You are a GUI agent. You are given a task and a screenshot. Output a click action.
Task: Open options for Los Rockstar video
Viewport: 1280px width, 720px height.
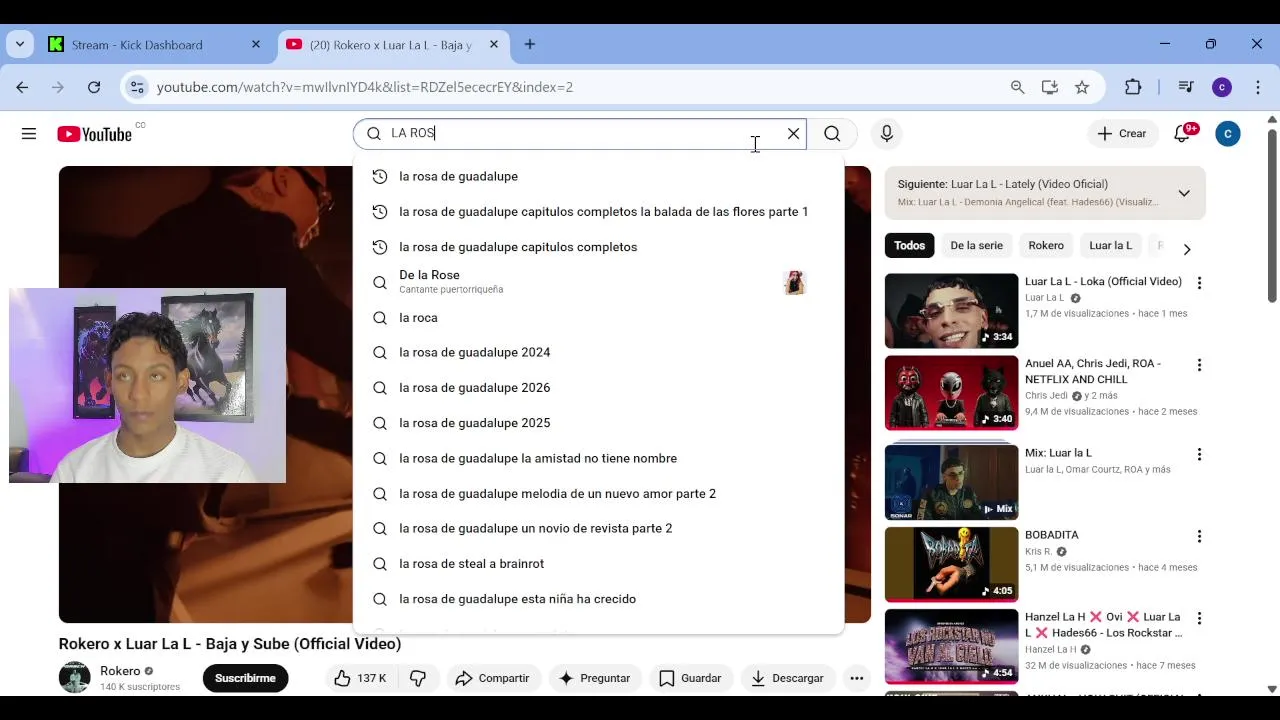tap(1199, 618)
